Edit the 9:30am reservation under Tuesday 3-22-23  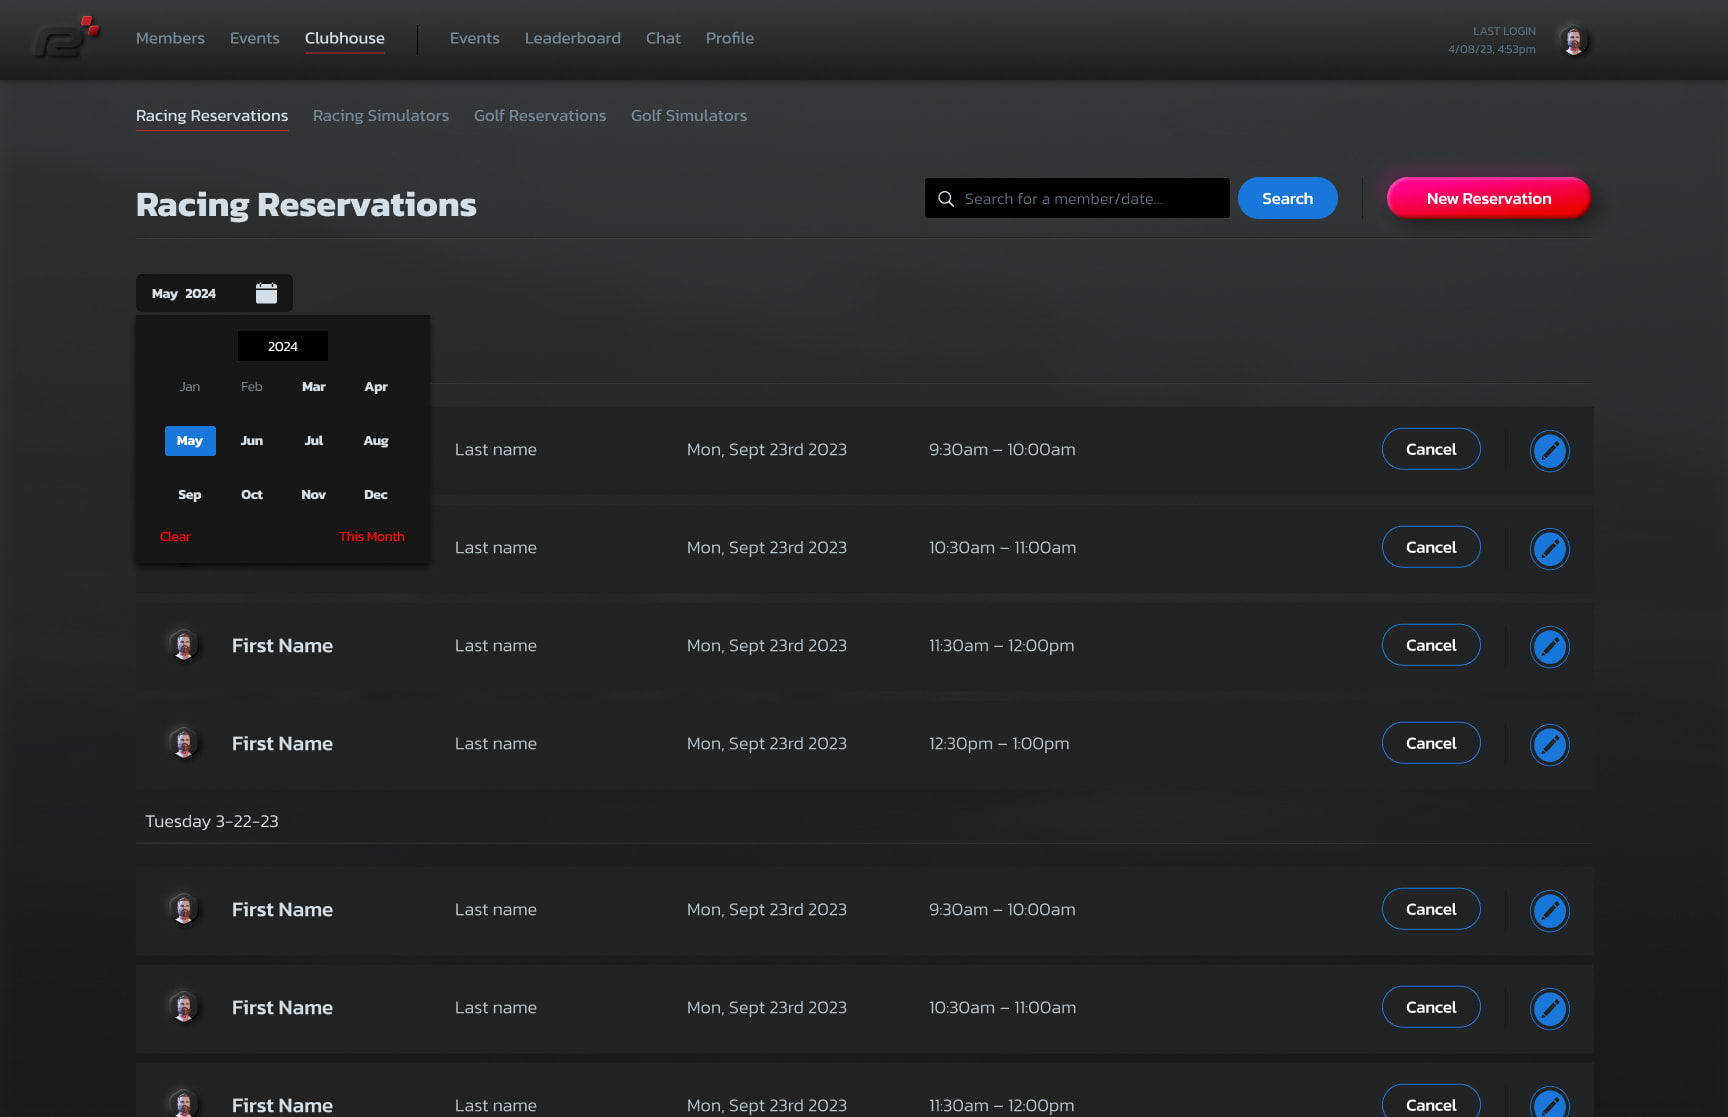(x=1550, y=910)
